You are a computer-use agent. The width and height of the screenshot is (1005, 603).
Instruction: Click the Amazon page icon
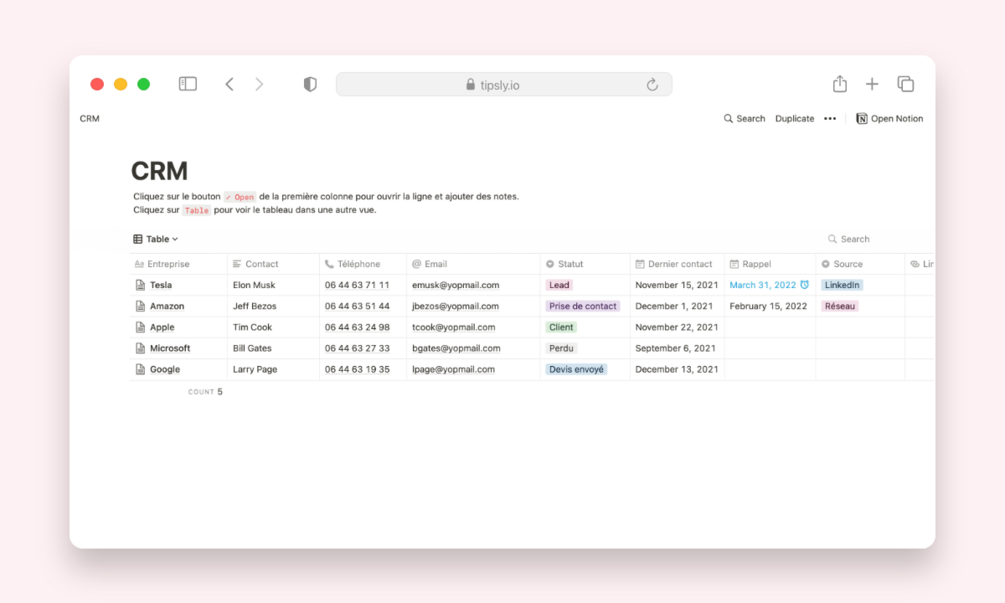(140, 306)
